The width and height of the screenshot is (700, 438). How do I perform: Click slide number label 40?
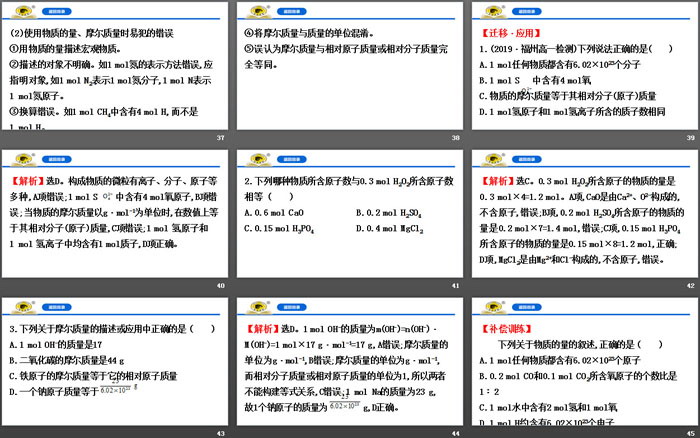coord(221,285)
